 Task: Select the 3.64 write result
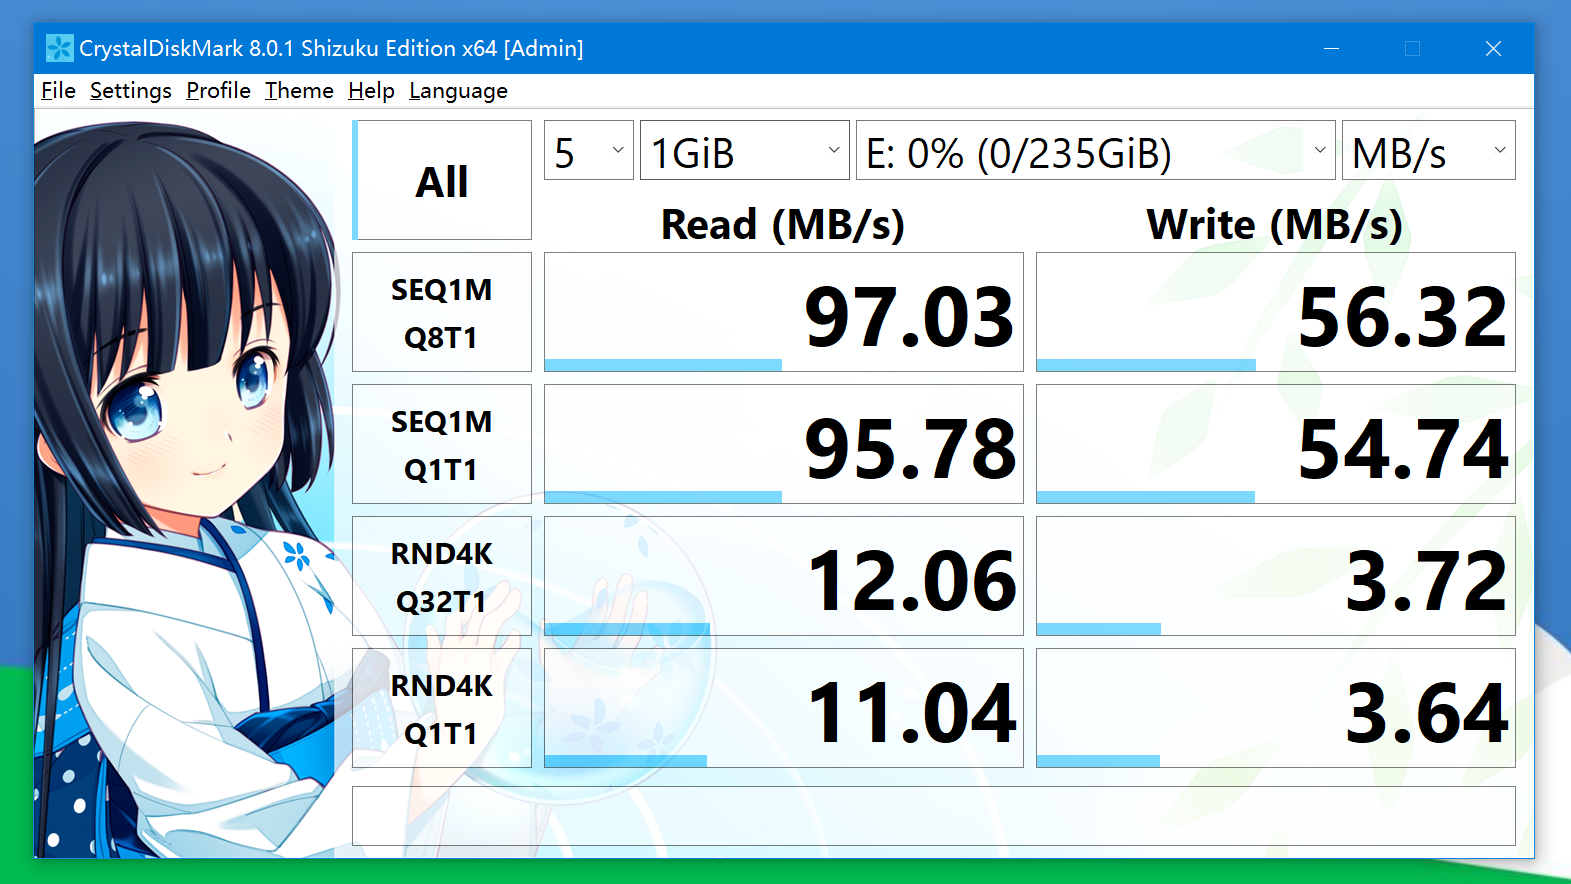1276,708
